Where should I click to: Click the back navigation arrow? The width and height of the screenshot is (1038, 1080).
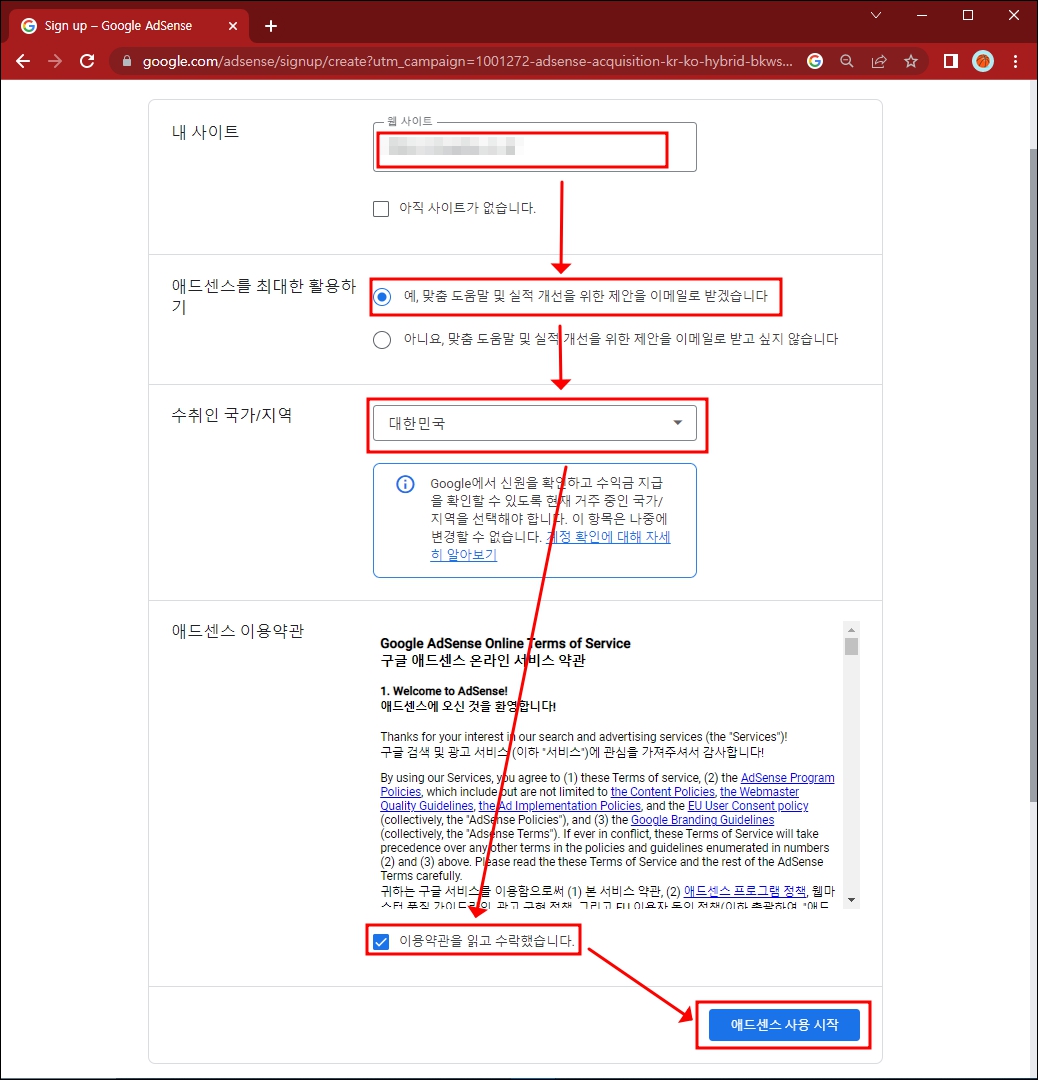pyautogui.click(x=23, y=61)
